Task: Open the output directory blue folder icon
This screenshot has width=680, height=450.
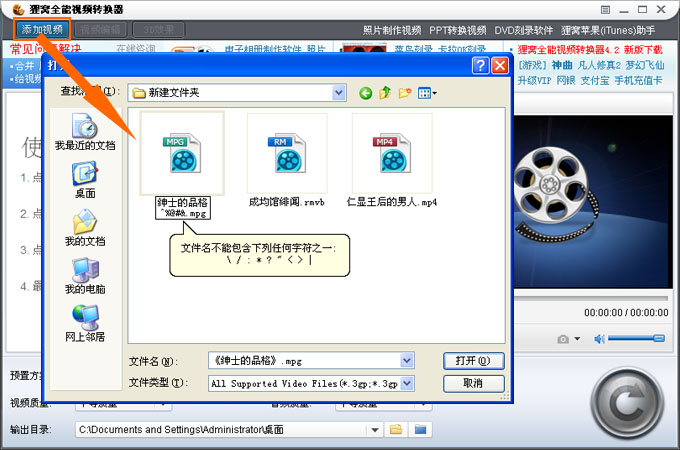Action: (420, 430)
